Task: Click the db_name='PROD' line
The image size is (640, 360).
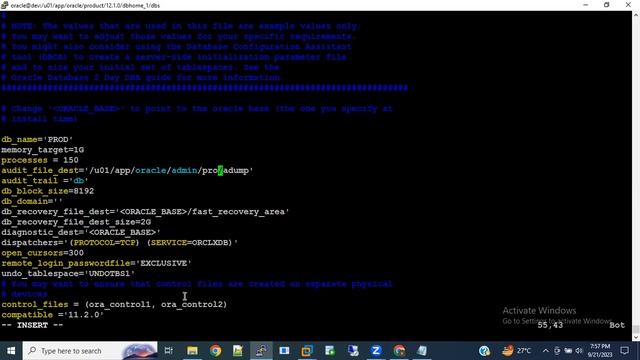Action: click(37, 140)
